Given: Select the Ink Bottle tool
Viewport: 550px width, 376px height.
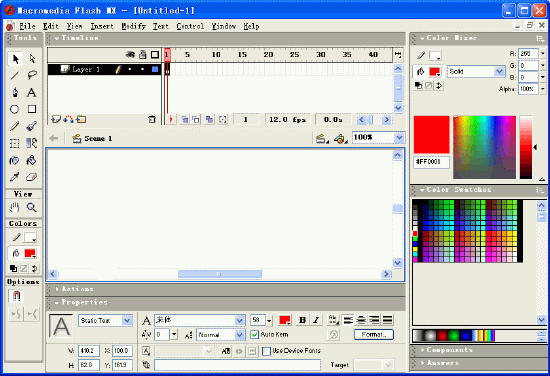Looking at the screenshot, I should coord(14,160).
